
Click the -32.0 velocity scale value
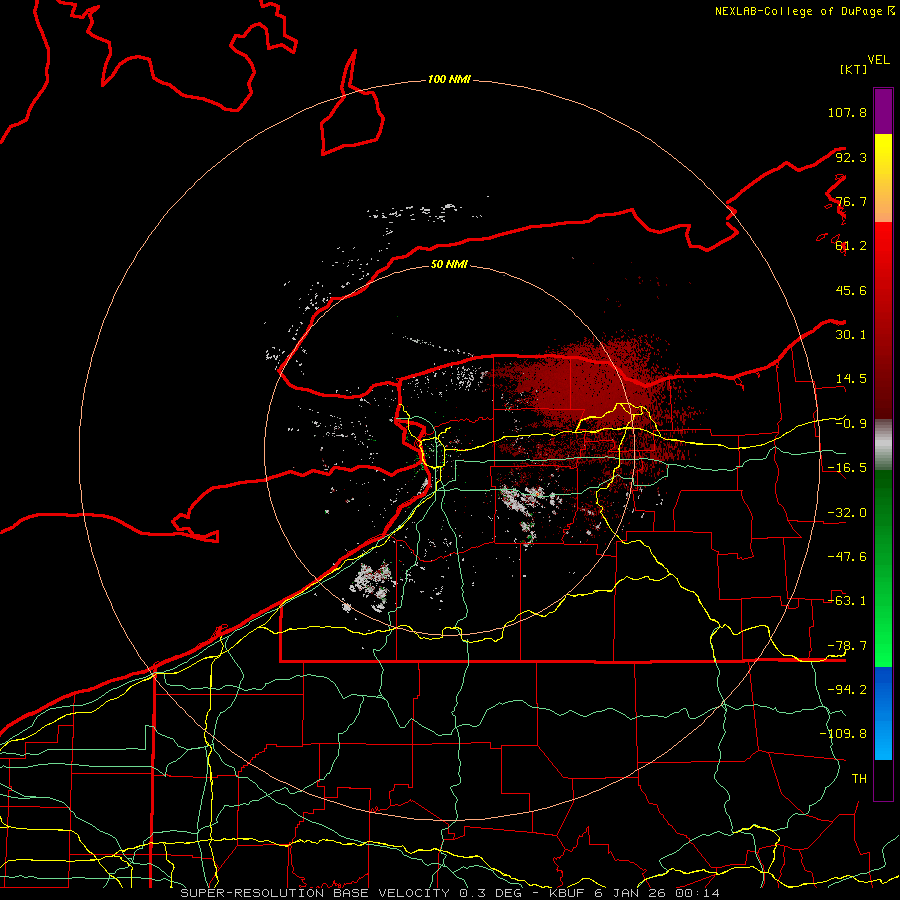[x=847, y=513]
